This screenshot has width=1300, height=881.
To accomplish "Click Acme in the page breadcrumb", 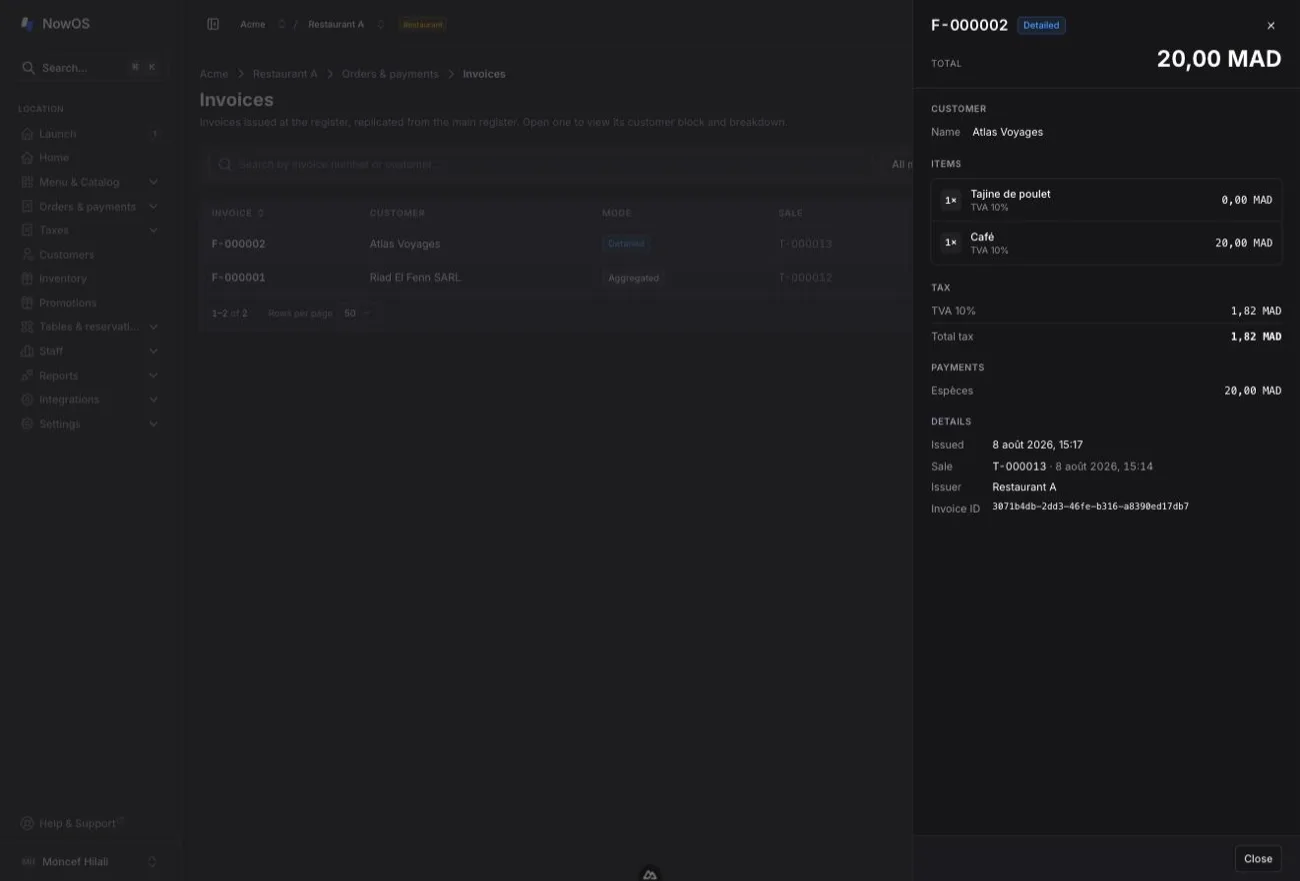I will pyautogui.click(x=214, y=74).
